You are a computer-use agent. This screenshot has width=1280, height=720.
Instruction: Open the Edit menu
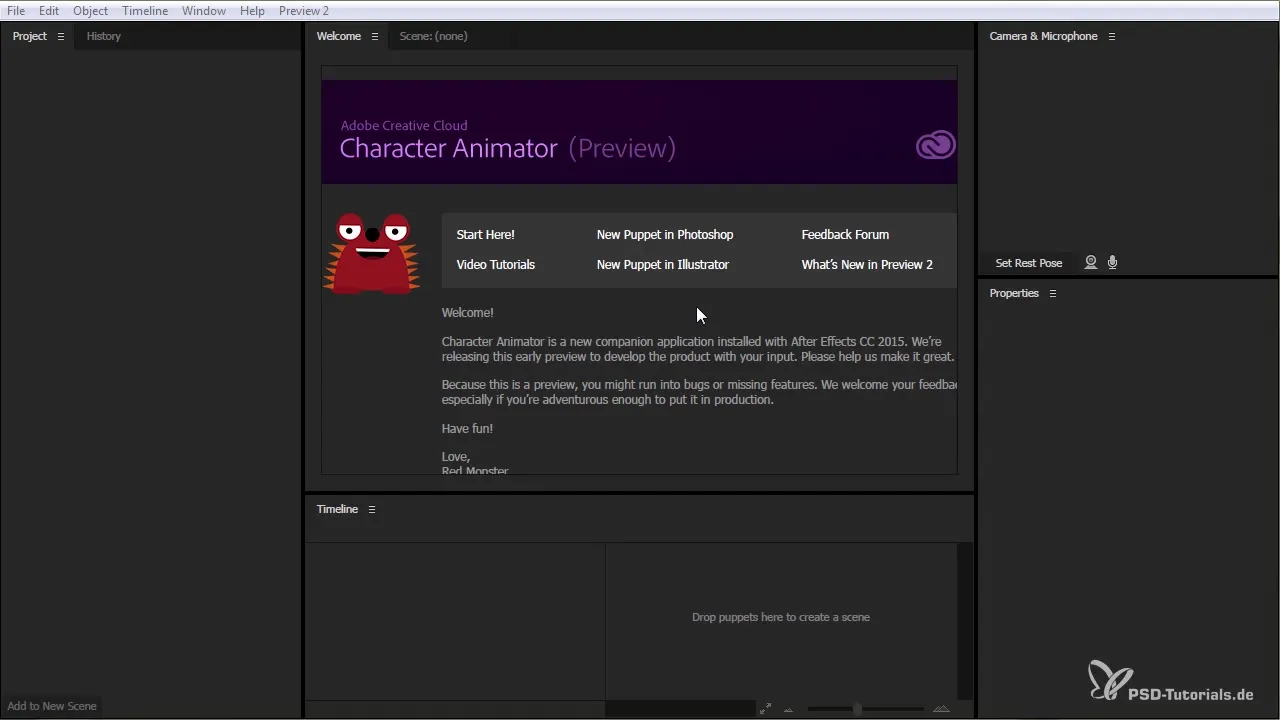pyautogui.click(x=49, y=10)
